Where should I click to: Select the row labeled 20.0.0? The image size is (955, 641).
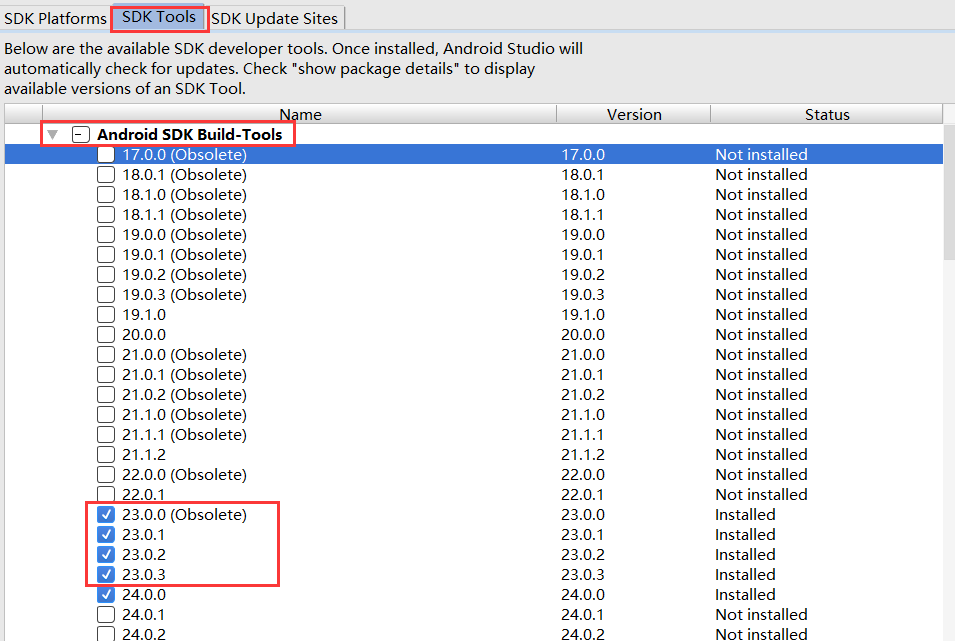474,335
